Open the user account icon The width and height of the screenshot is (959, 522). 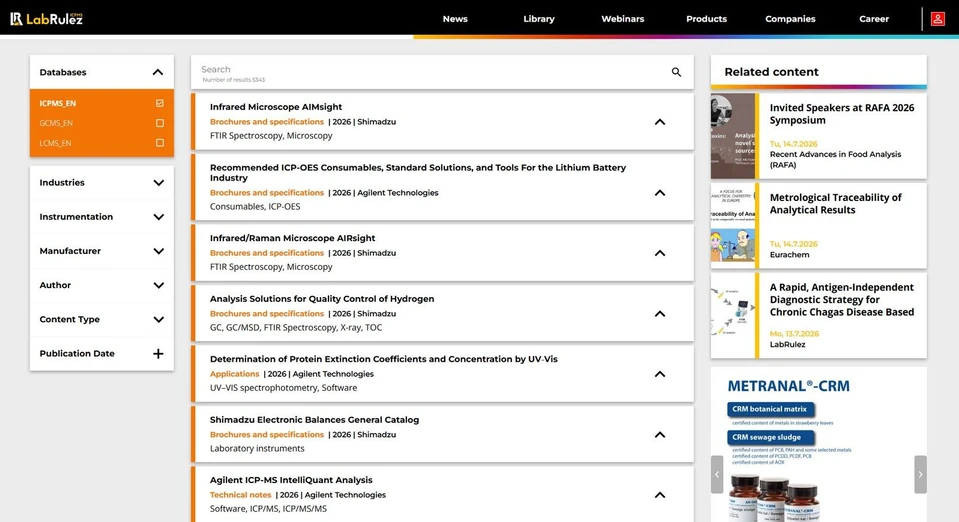point(937,19)
